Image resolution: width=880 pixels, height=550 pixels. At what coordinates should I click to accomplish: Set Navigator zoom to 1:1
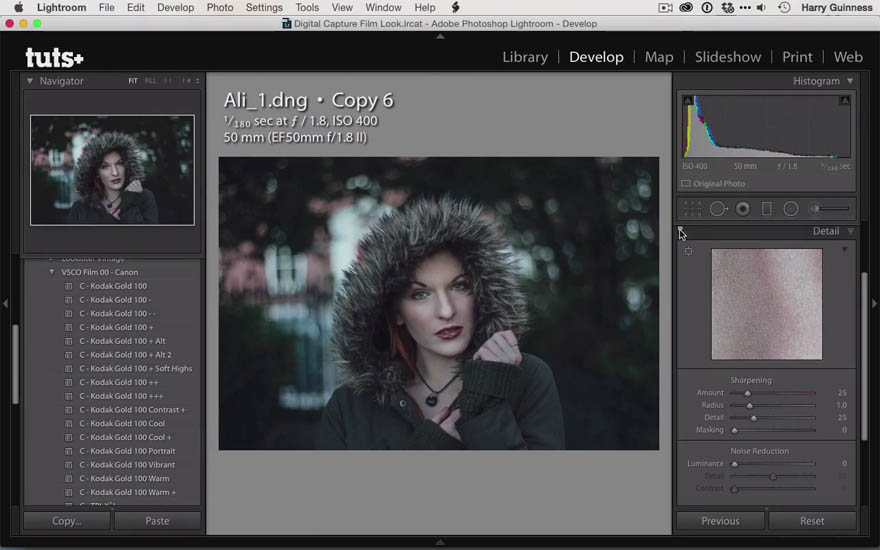point(168,81)
